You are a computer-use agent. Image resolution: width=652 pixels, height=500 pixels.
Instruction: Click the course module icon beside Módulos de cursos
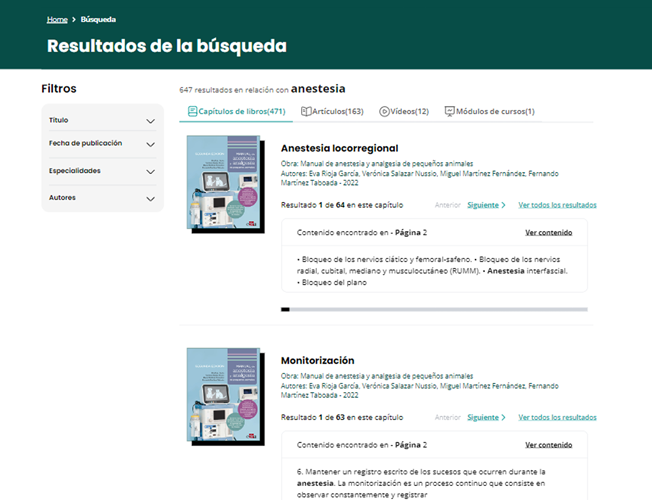pos(449,111)
